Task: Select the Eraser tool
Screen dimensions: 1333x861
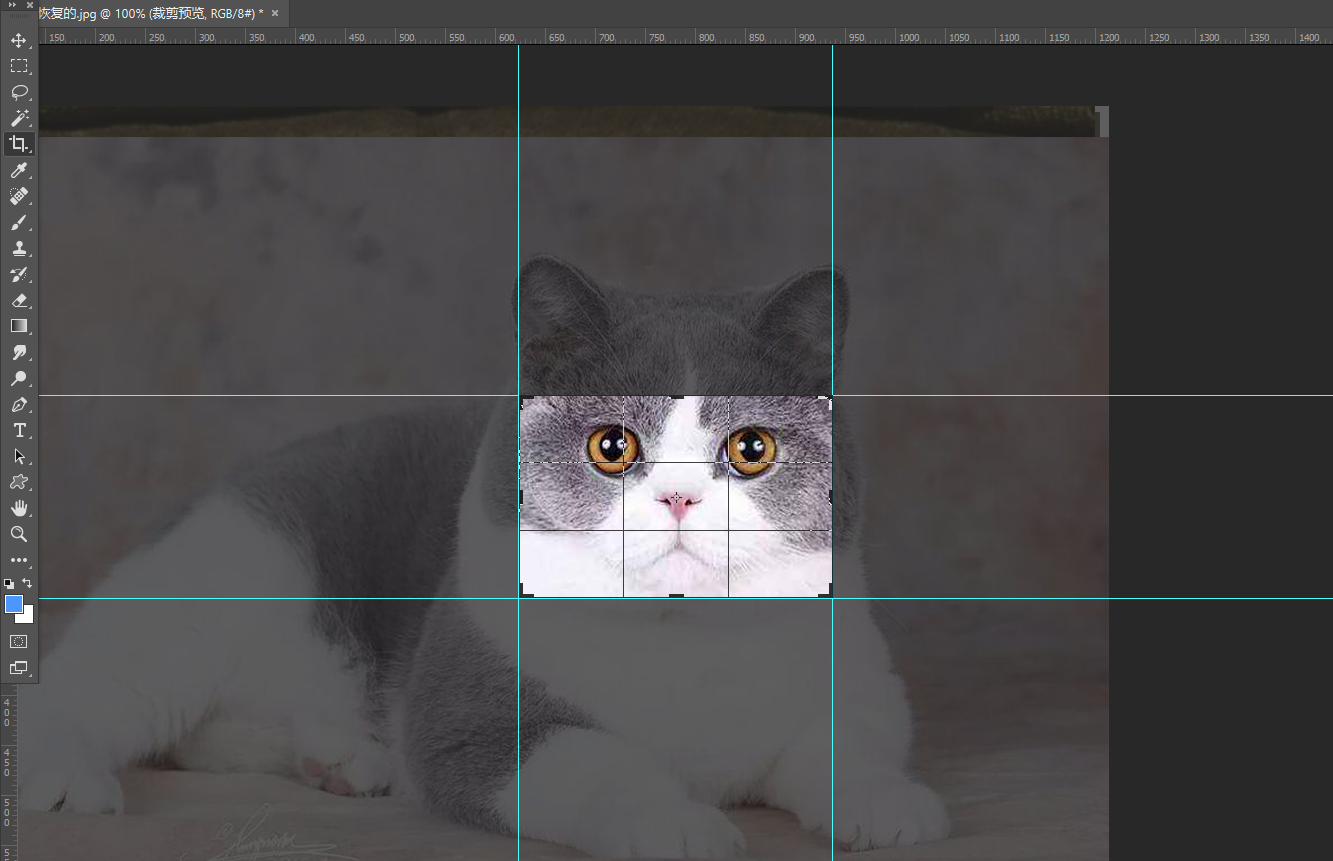Action: point(18,300)
